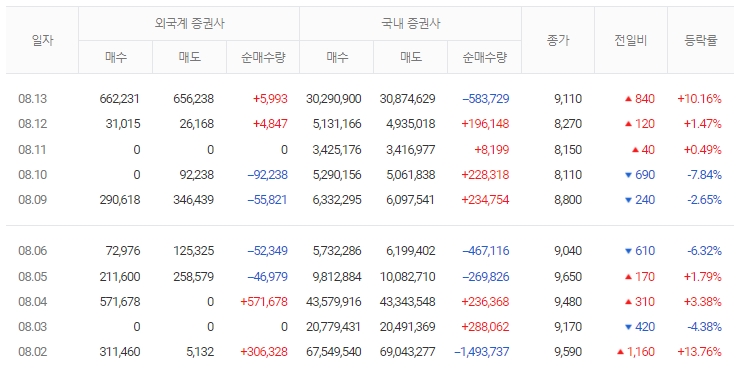Click net volume +234,754
This screenshot has width=738, height=373.
(x=485, y=200)
